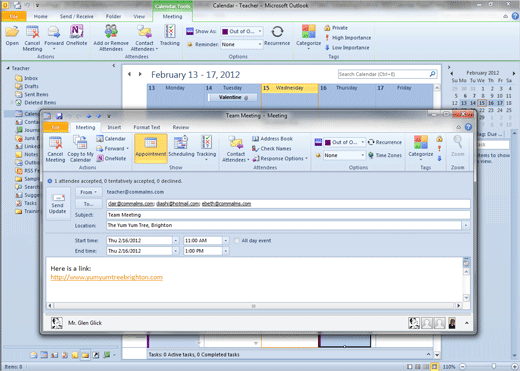Click the Send Update button
Viewport: 520px width, 371px height.
tap(58, 204)
